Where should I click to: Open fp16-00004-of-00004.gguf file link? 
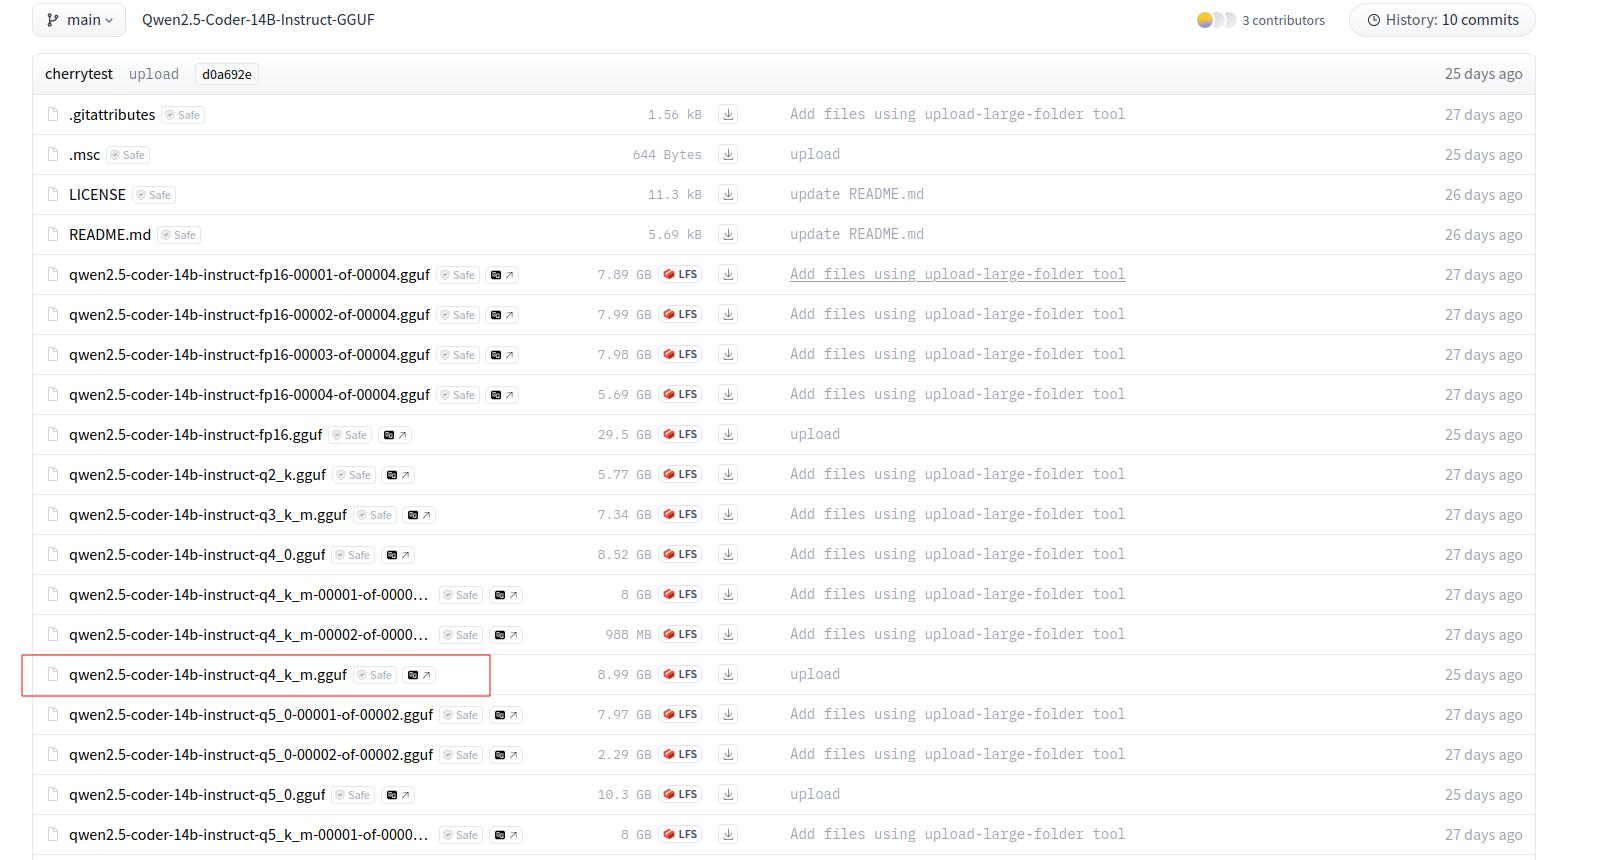coord(249,394)
